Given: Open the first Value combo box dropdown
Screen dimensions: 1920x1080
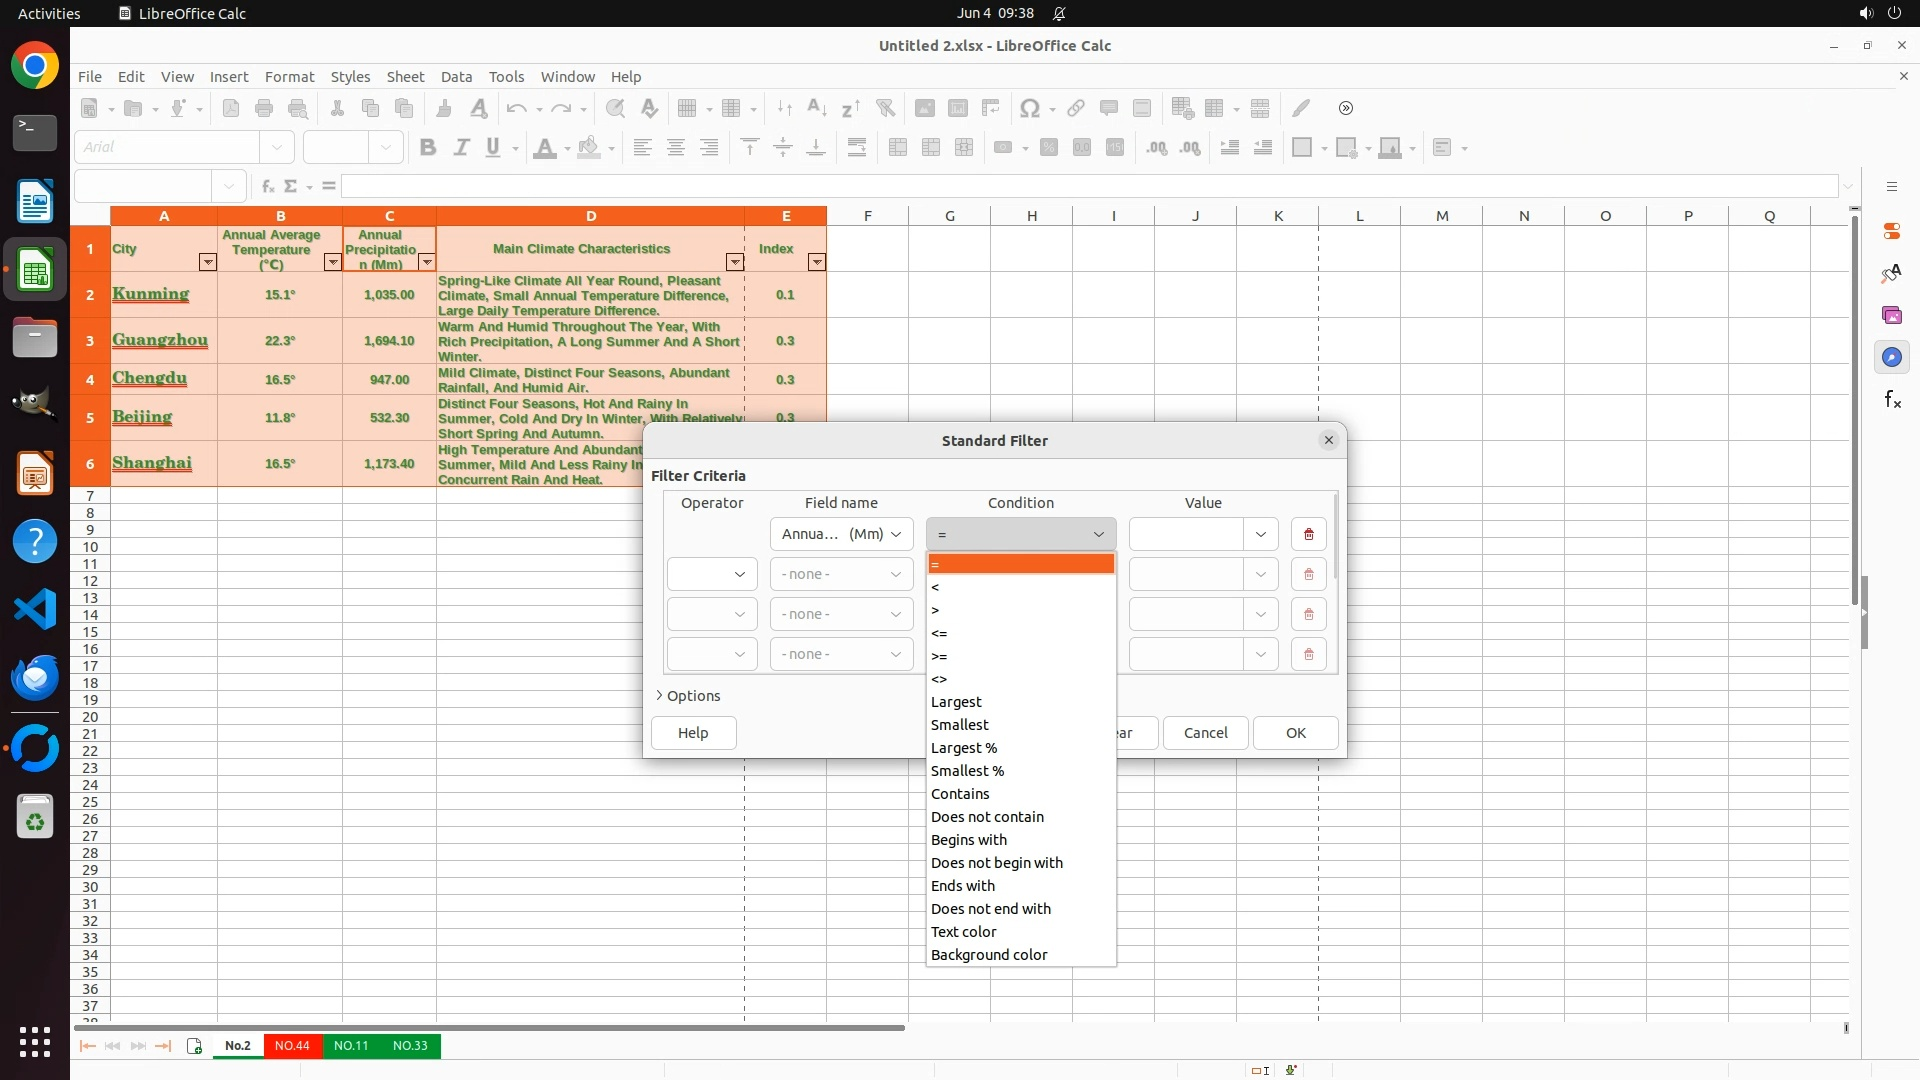Looking at the screenshot, I should [1260, 534].
